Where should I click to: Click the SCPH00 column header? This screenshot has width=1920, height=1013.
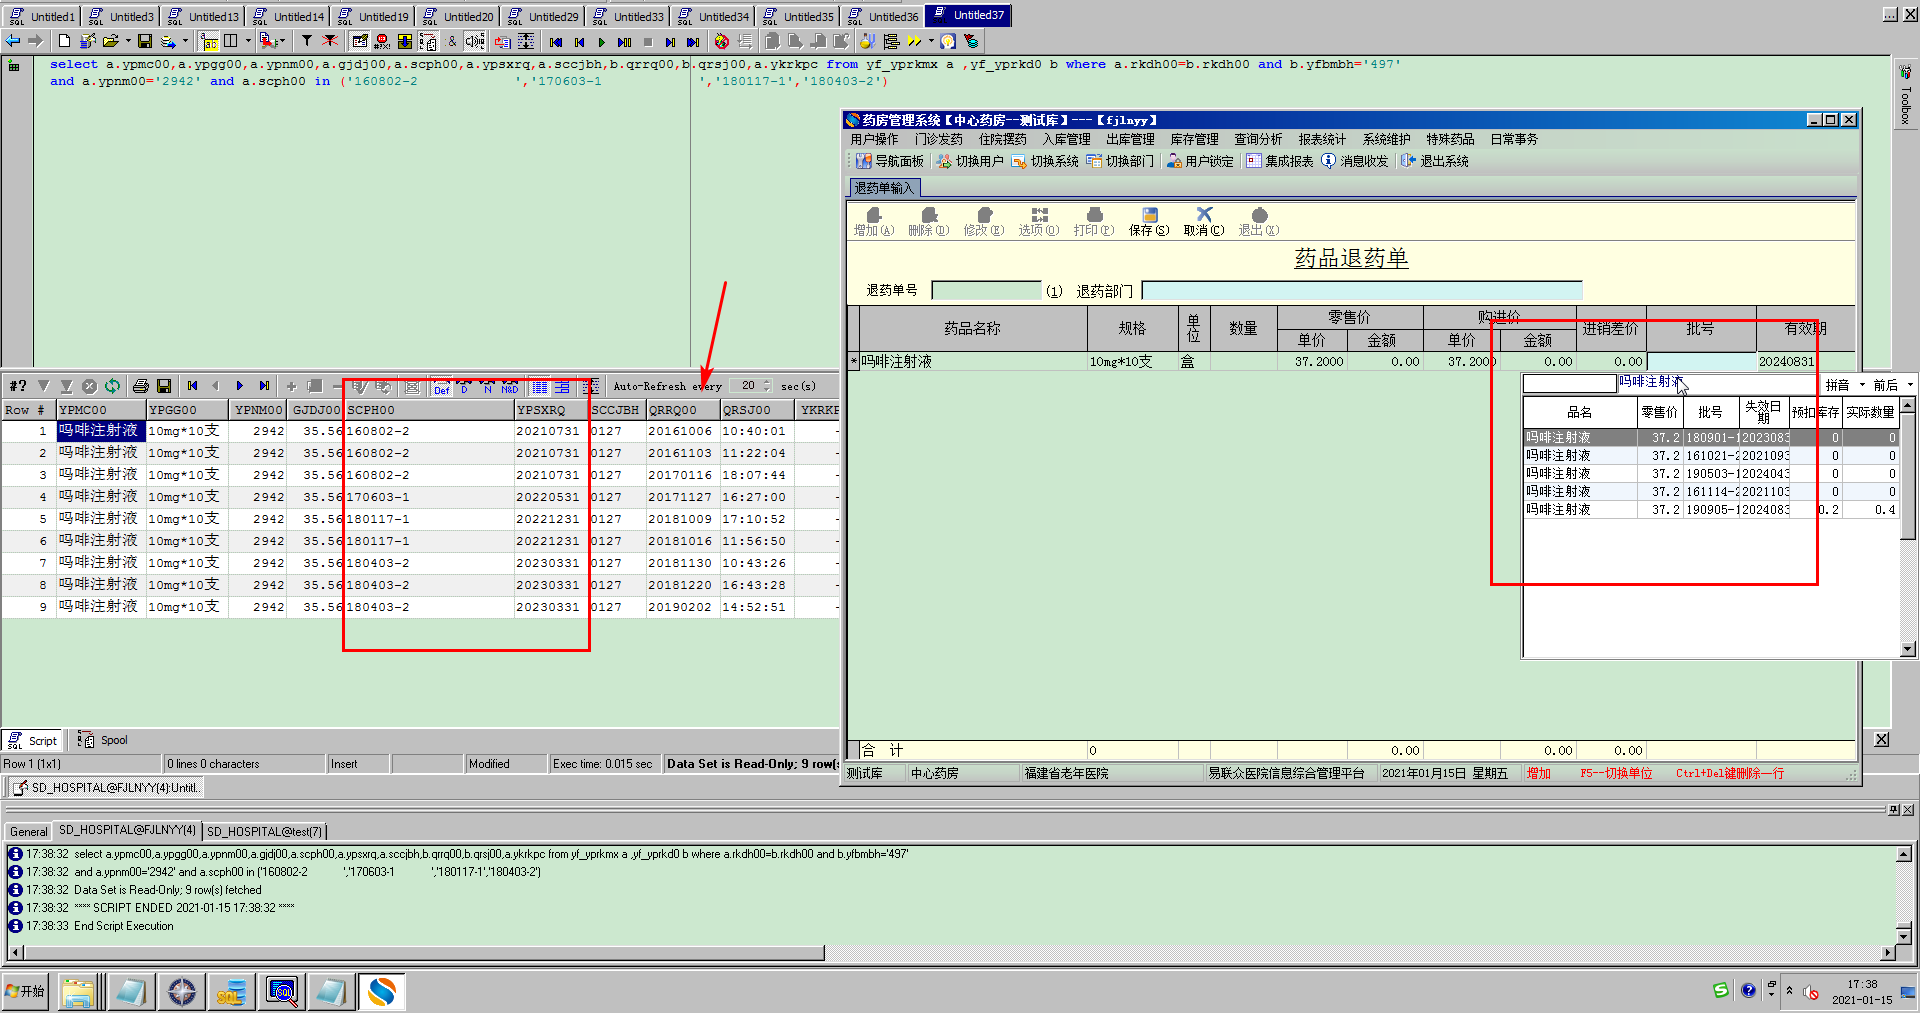point(429,410)
